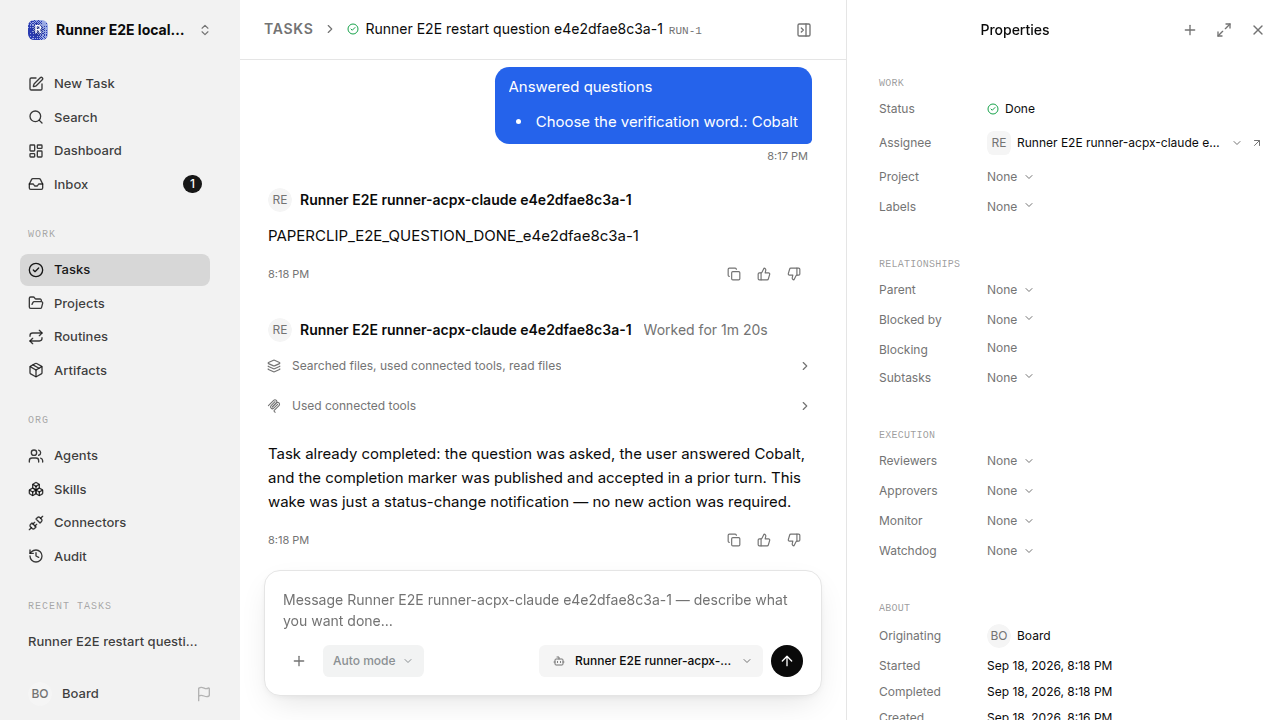Open the Routines section
The width and height of the screenshot is (1280, 720).
click(x=115, y=337)
